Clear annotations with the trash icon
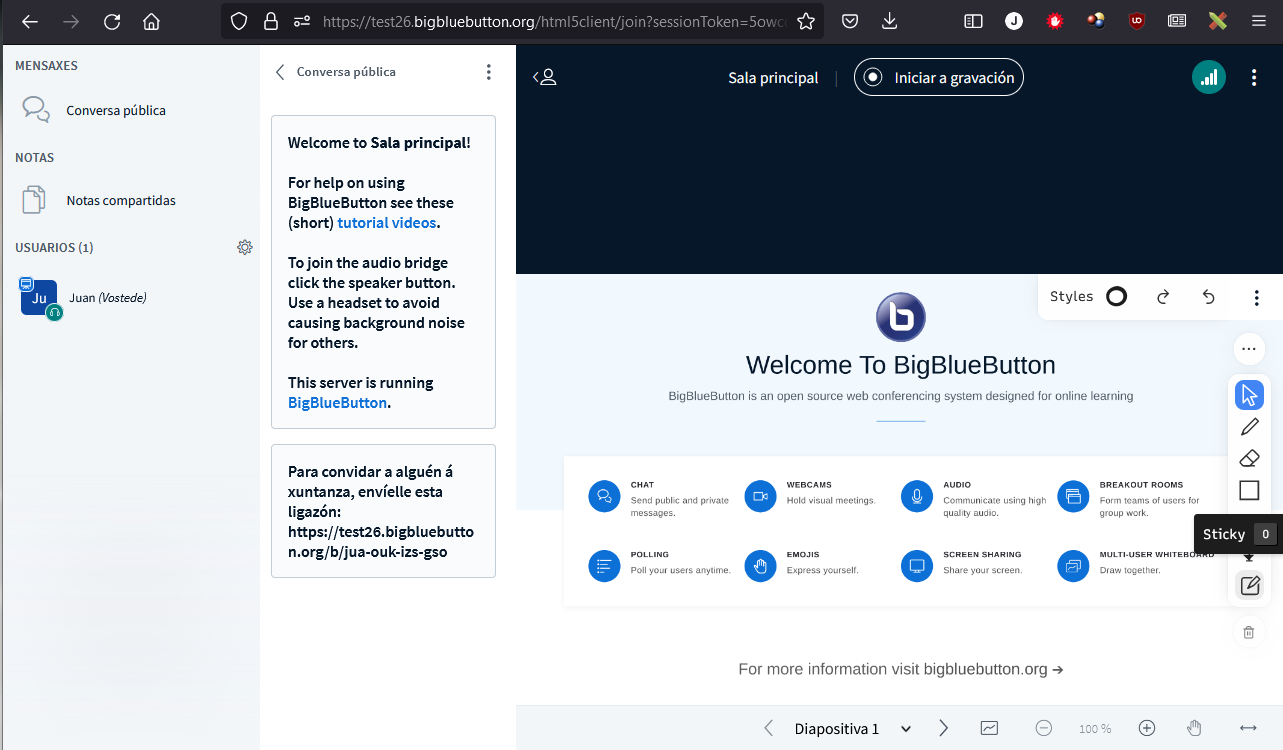Screen dimensions: 1283x750 1248,632
